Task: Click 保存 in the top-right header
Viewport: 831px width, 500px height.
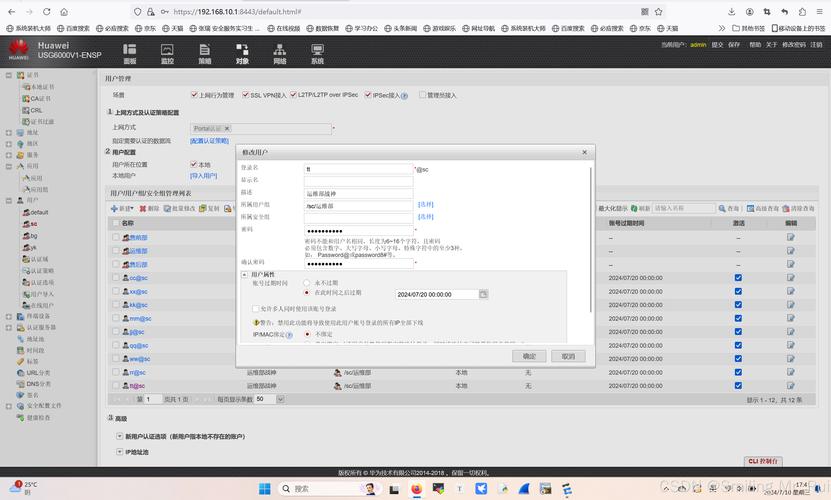Action: (x=734, y=45)
